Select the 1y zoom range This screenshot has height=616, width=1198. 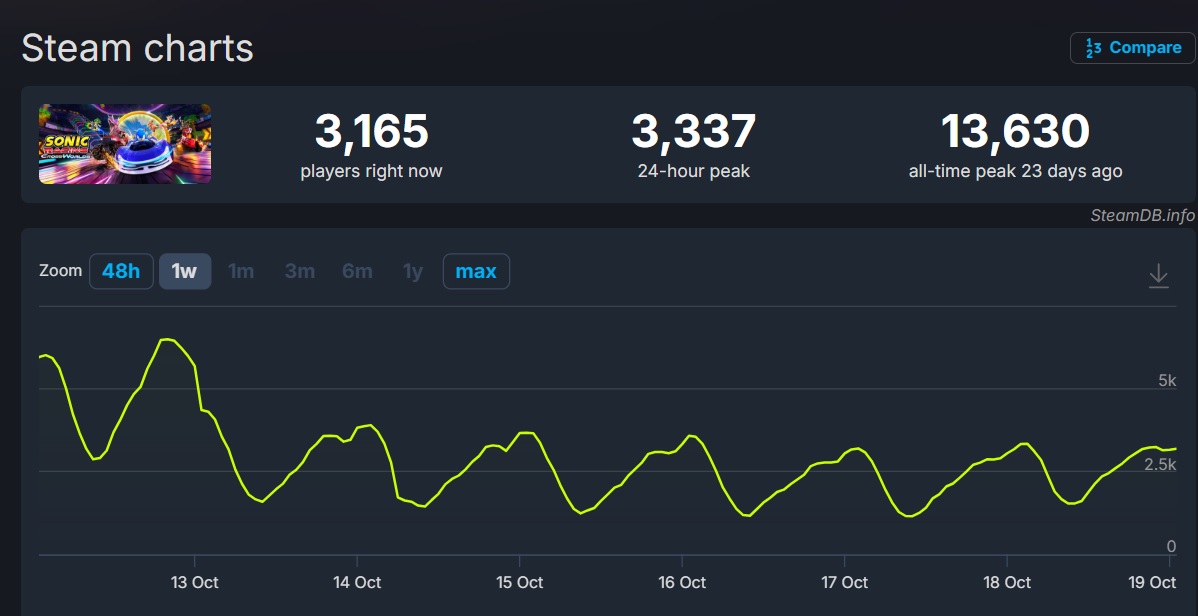[413, 271]
